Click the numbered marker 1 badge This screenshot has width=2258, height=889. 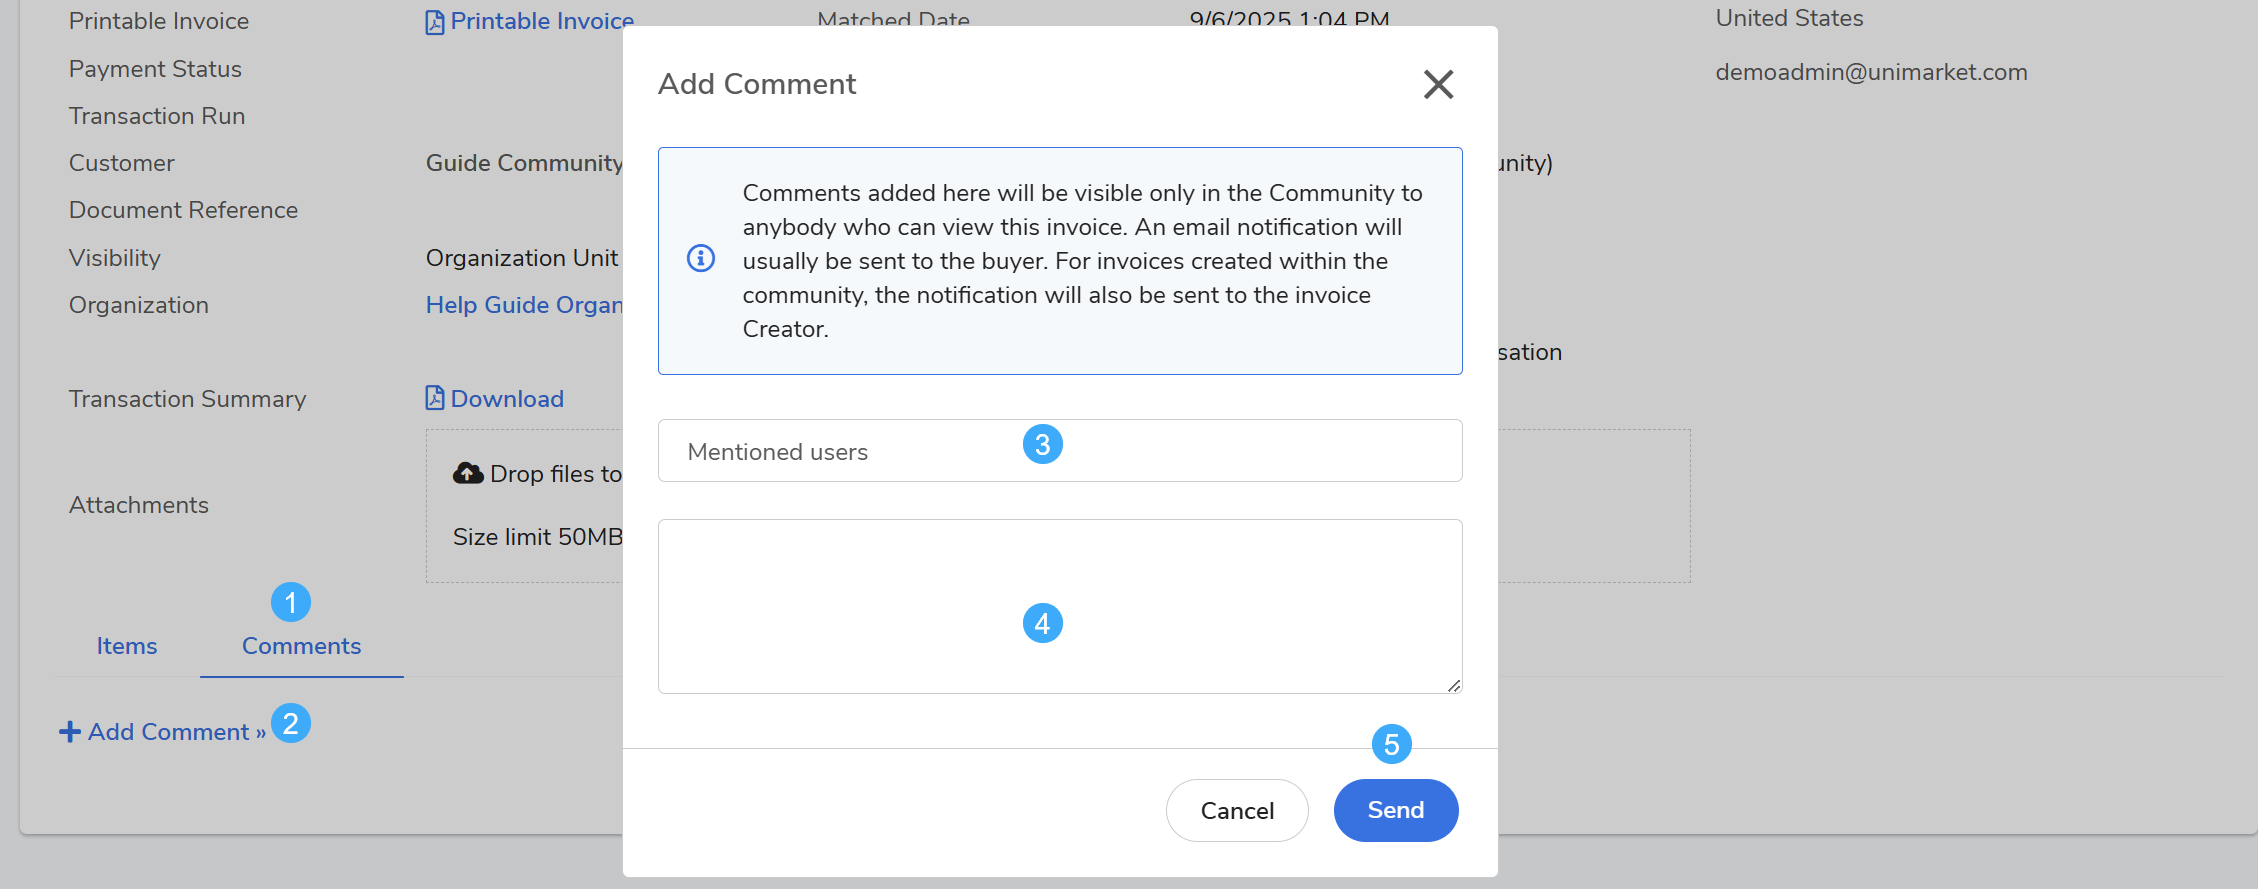[291, 602]
